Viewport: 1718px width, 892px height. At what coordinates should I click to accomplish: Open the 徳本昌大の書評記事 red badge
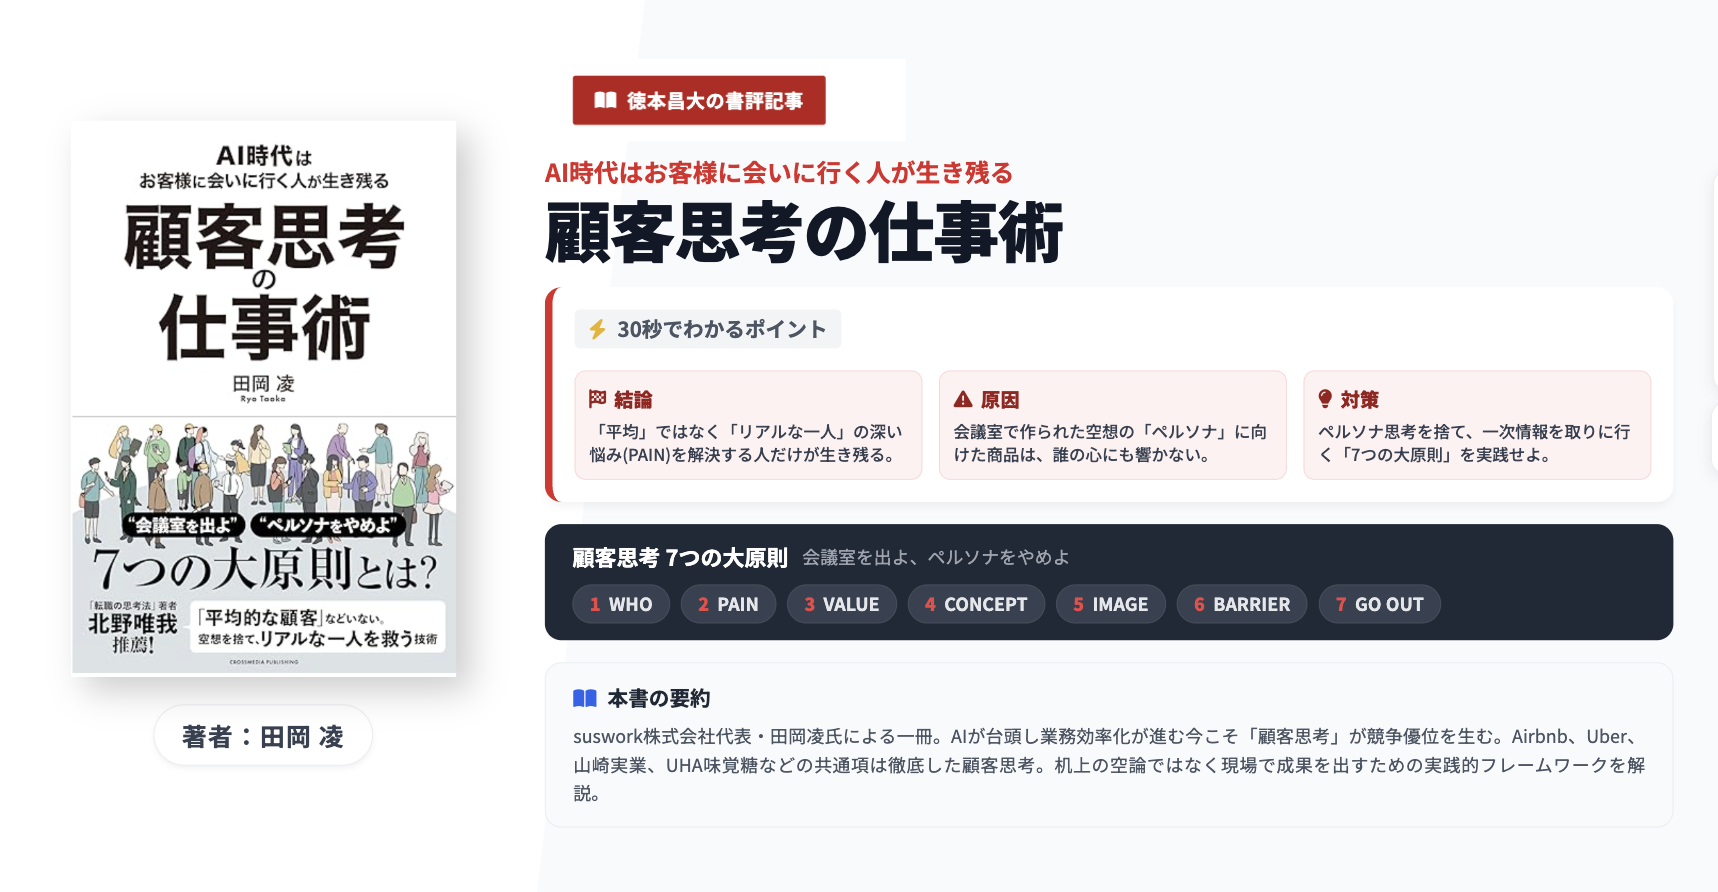[x=699, y=100]
